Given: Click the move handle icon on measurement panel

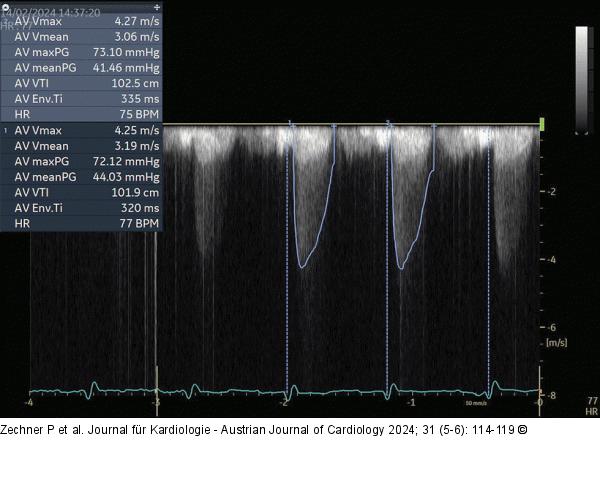Looking at the screenshot, I should (x=156, y=5).
